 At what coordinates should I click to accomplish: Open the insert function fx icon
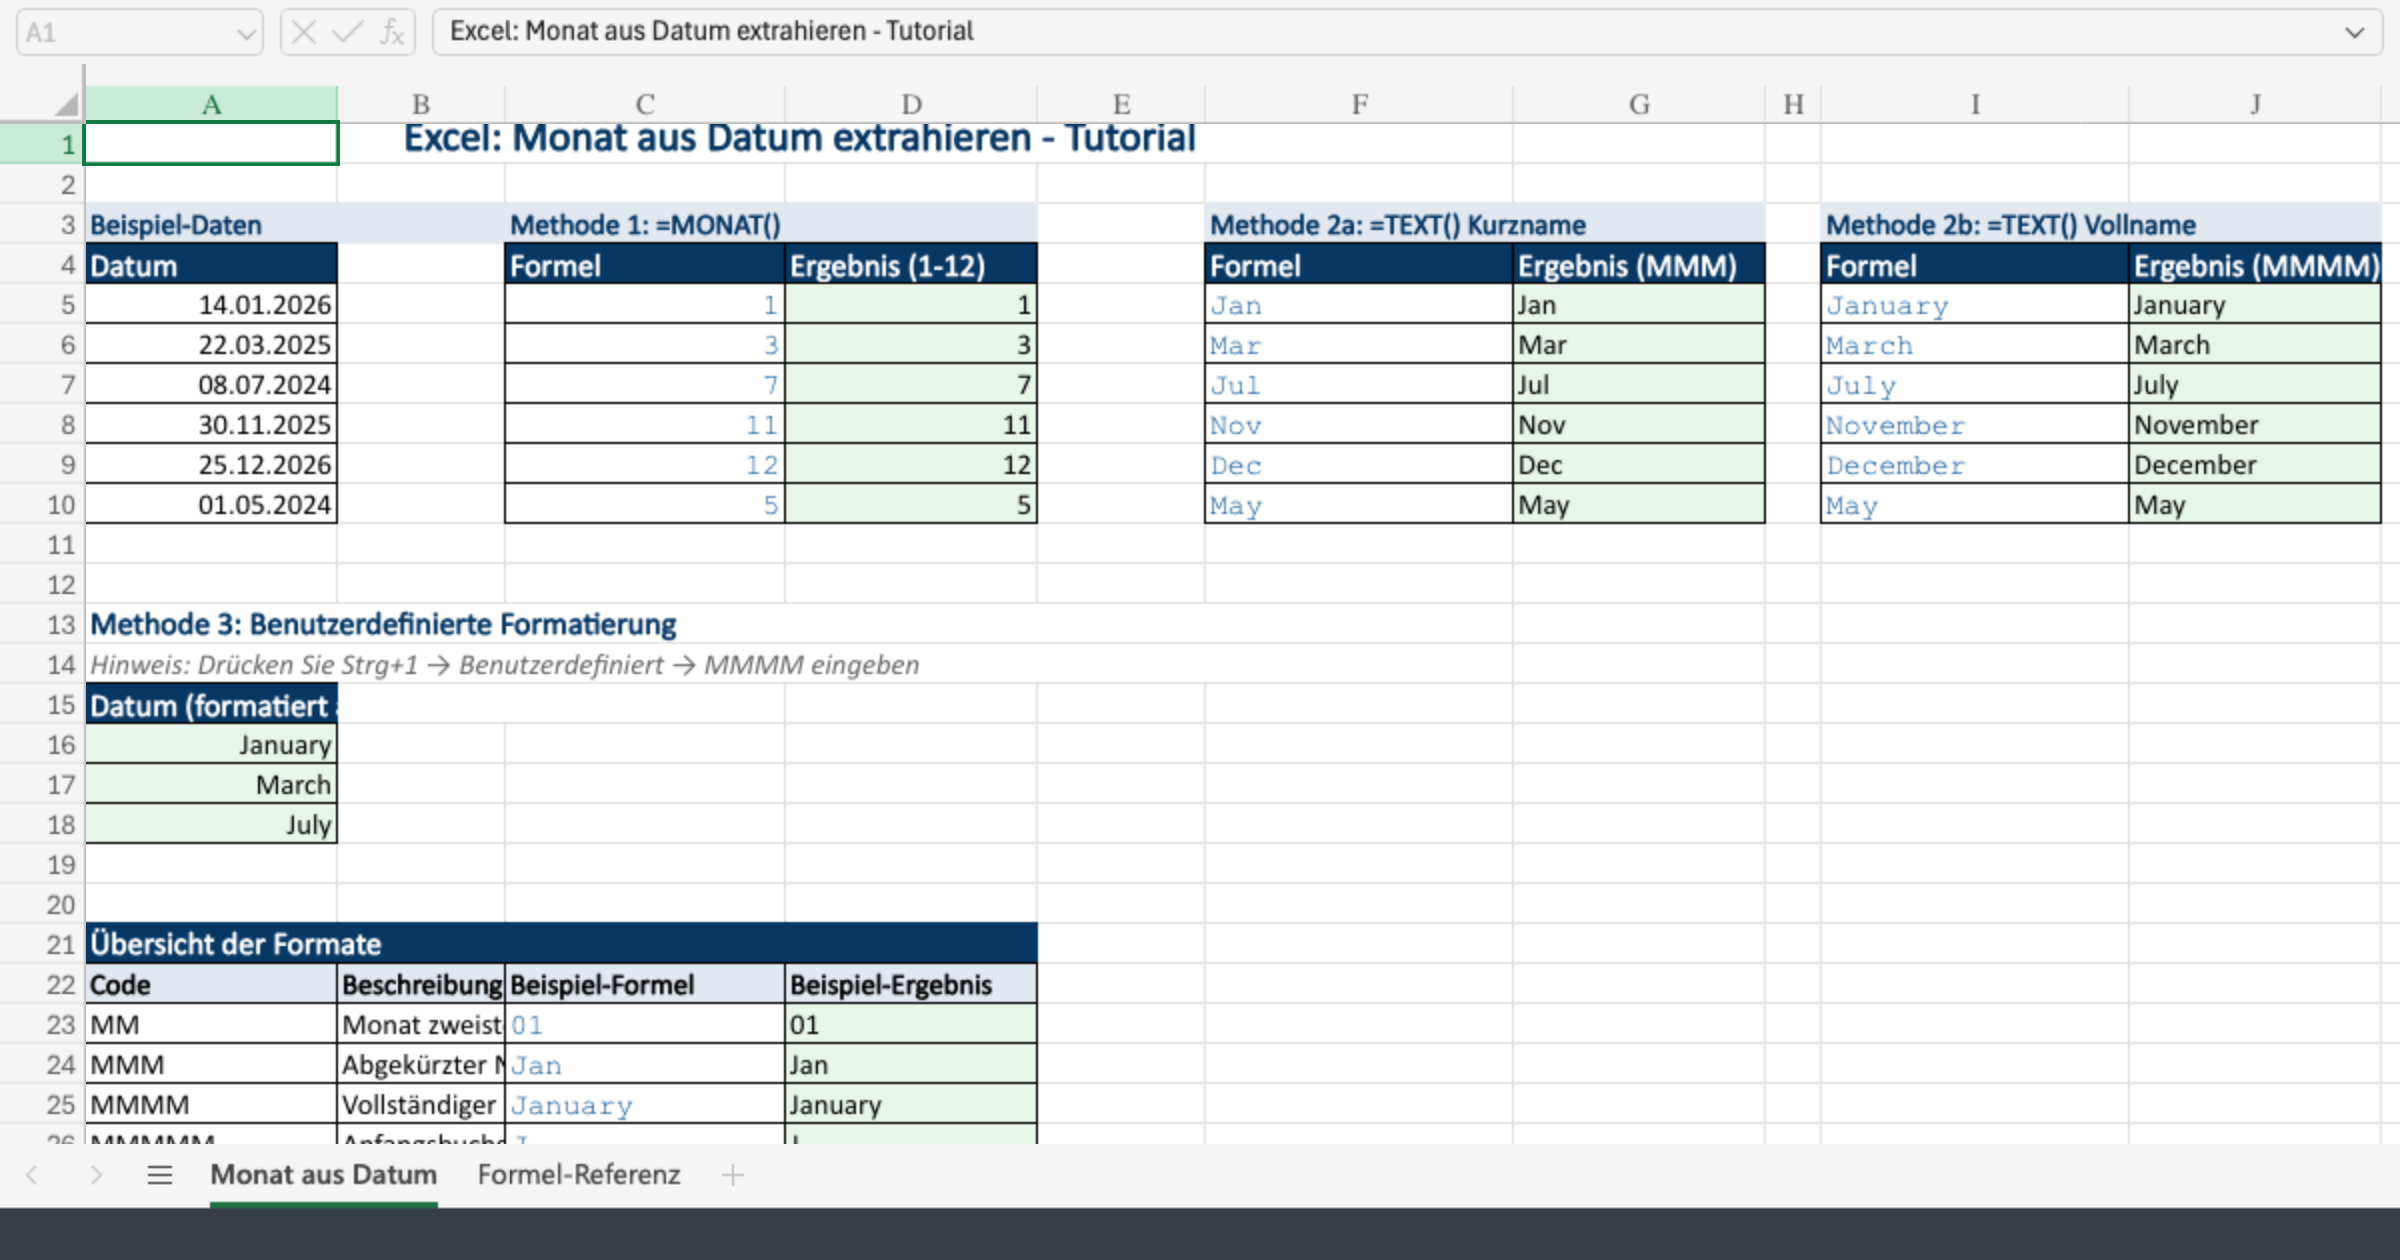pos(391,33)
